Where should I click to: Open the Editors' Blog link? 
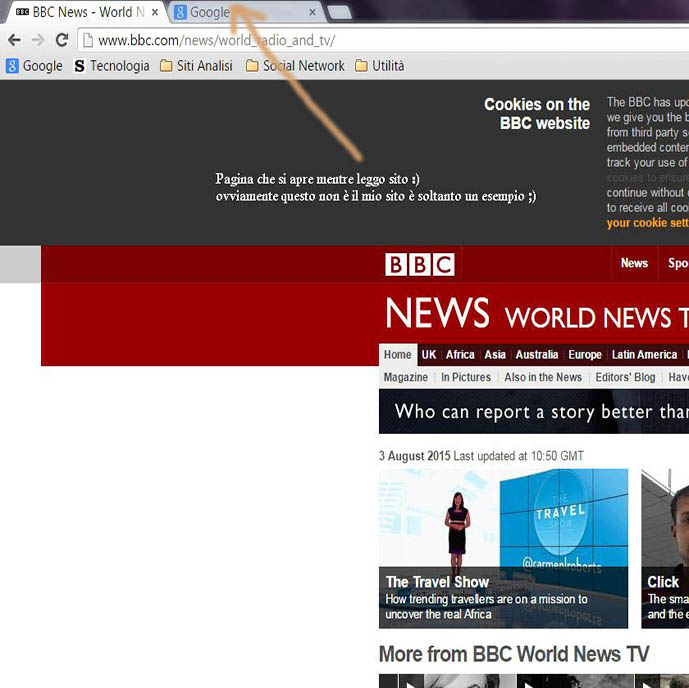(625, 377)
